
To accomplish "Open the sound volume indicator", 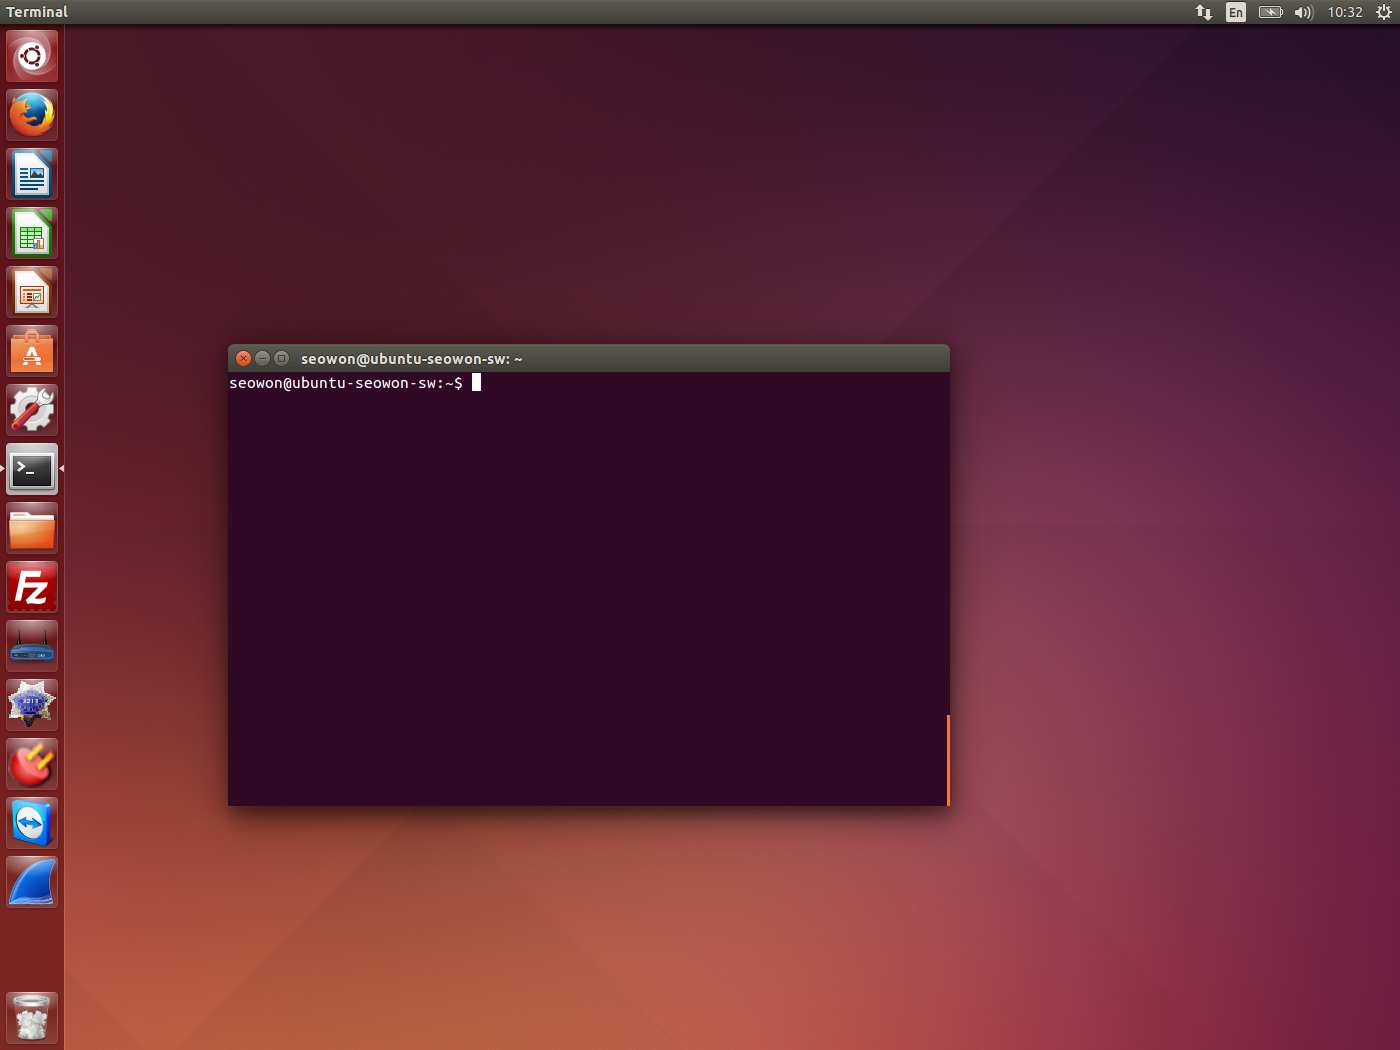I will pos(1303,12).
